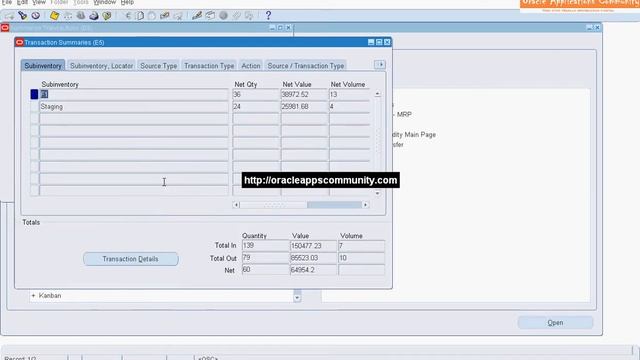This screenshot has width=640, height=360.
Task: Open the Edit menu
Action: click(x=22, y=2)
